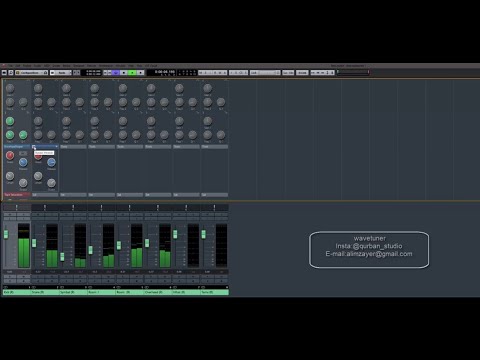Open the Transport menu
This screenshot has height=360, width=480.
point(79,66)
